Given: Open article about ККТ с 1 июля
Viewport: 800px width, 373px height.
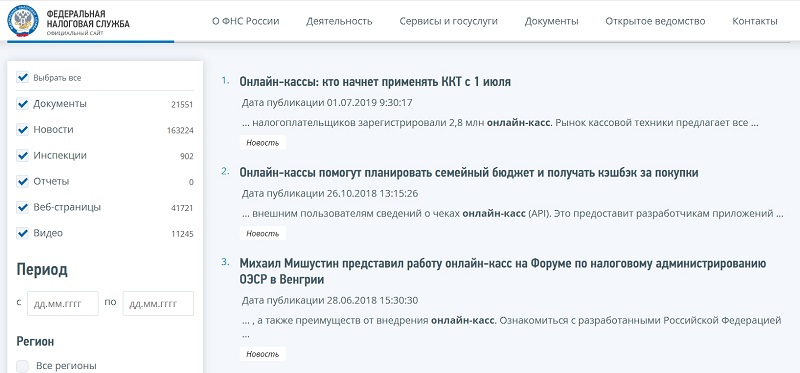Looking at the screenshot, I should coord(375,82).
